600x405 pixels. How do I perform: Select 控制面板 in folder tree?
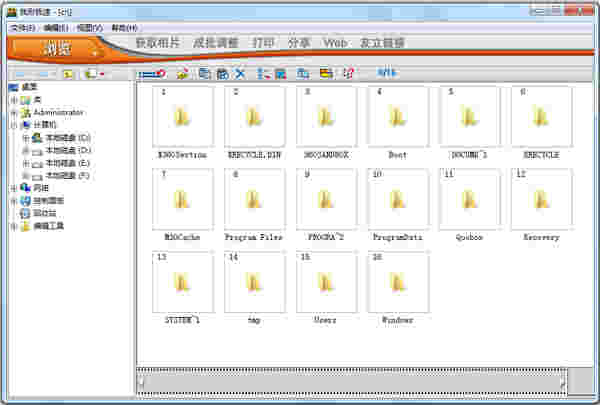[x=49, y=201]
